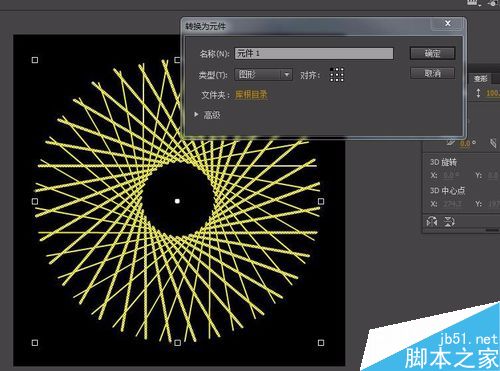Click the middle-left selection handle on stage
Image resolution: width=500 pixels, height=371 pixels.
point(35,201)
